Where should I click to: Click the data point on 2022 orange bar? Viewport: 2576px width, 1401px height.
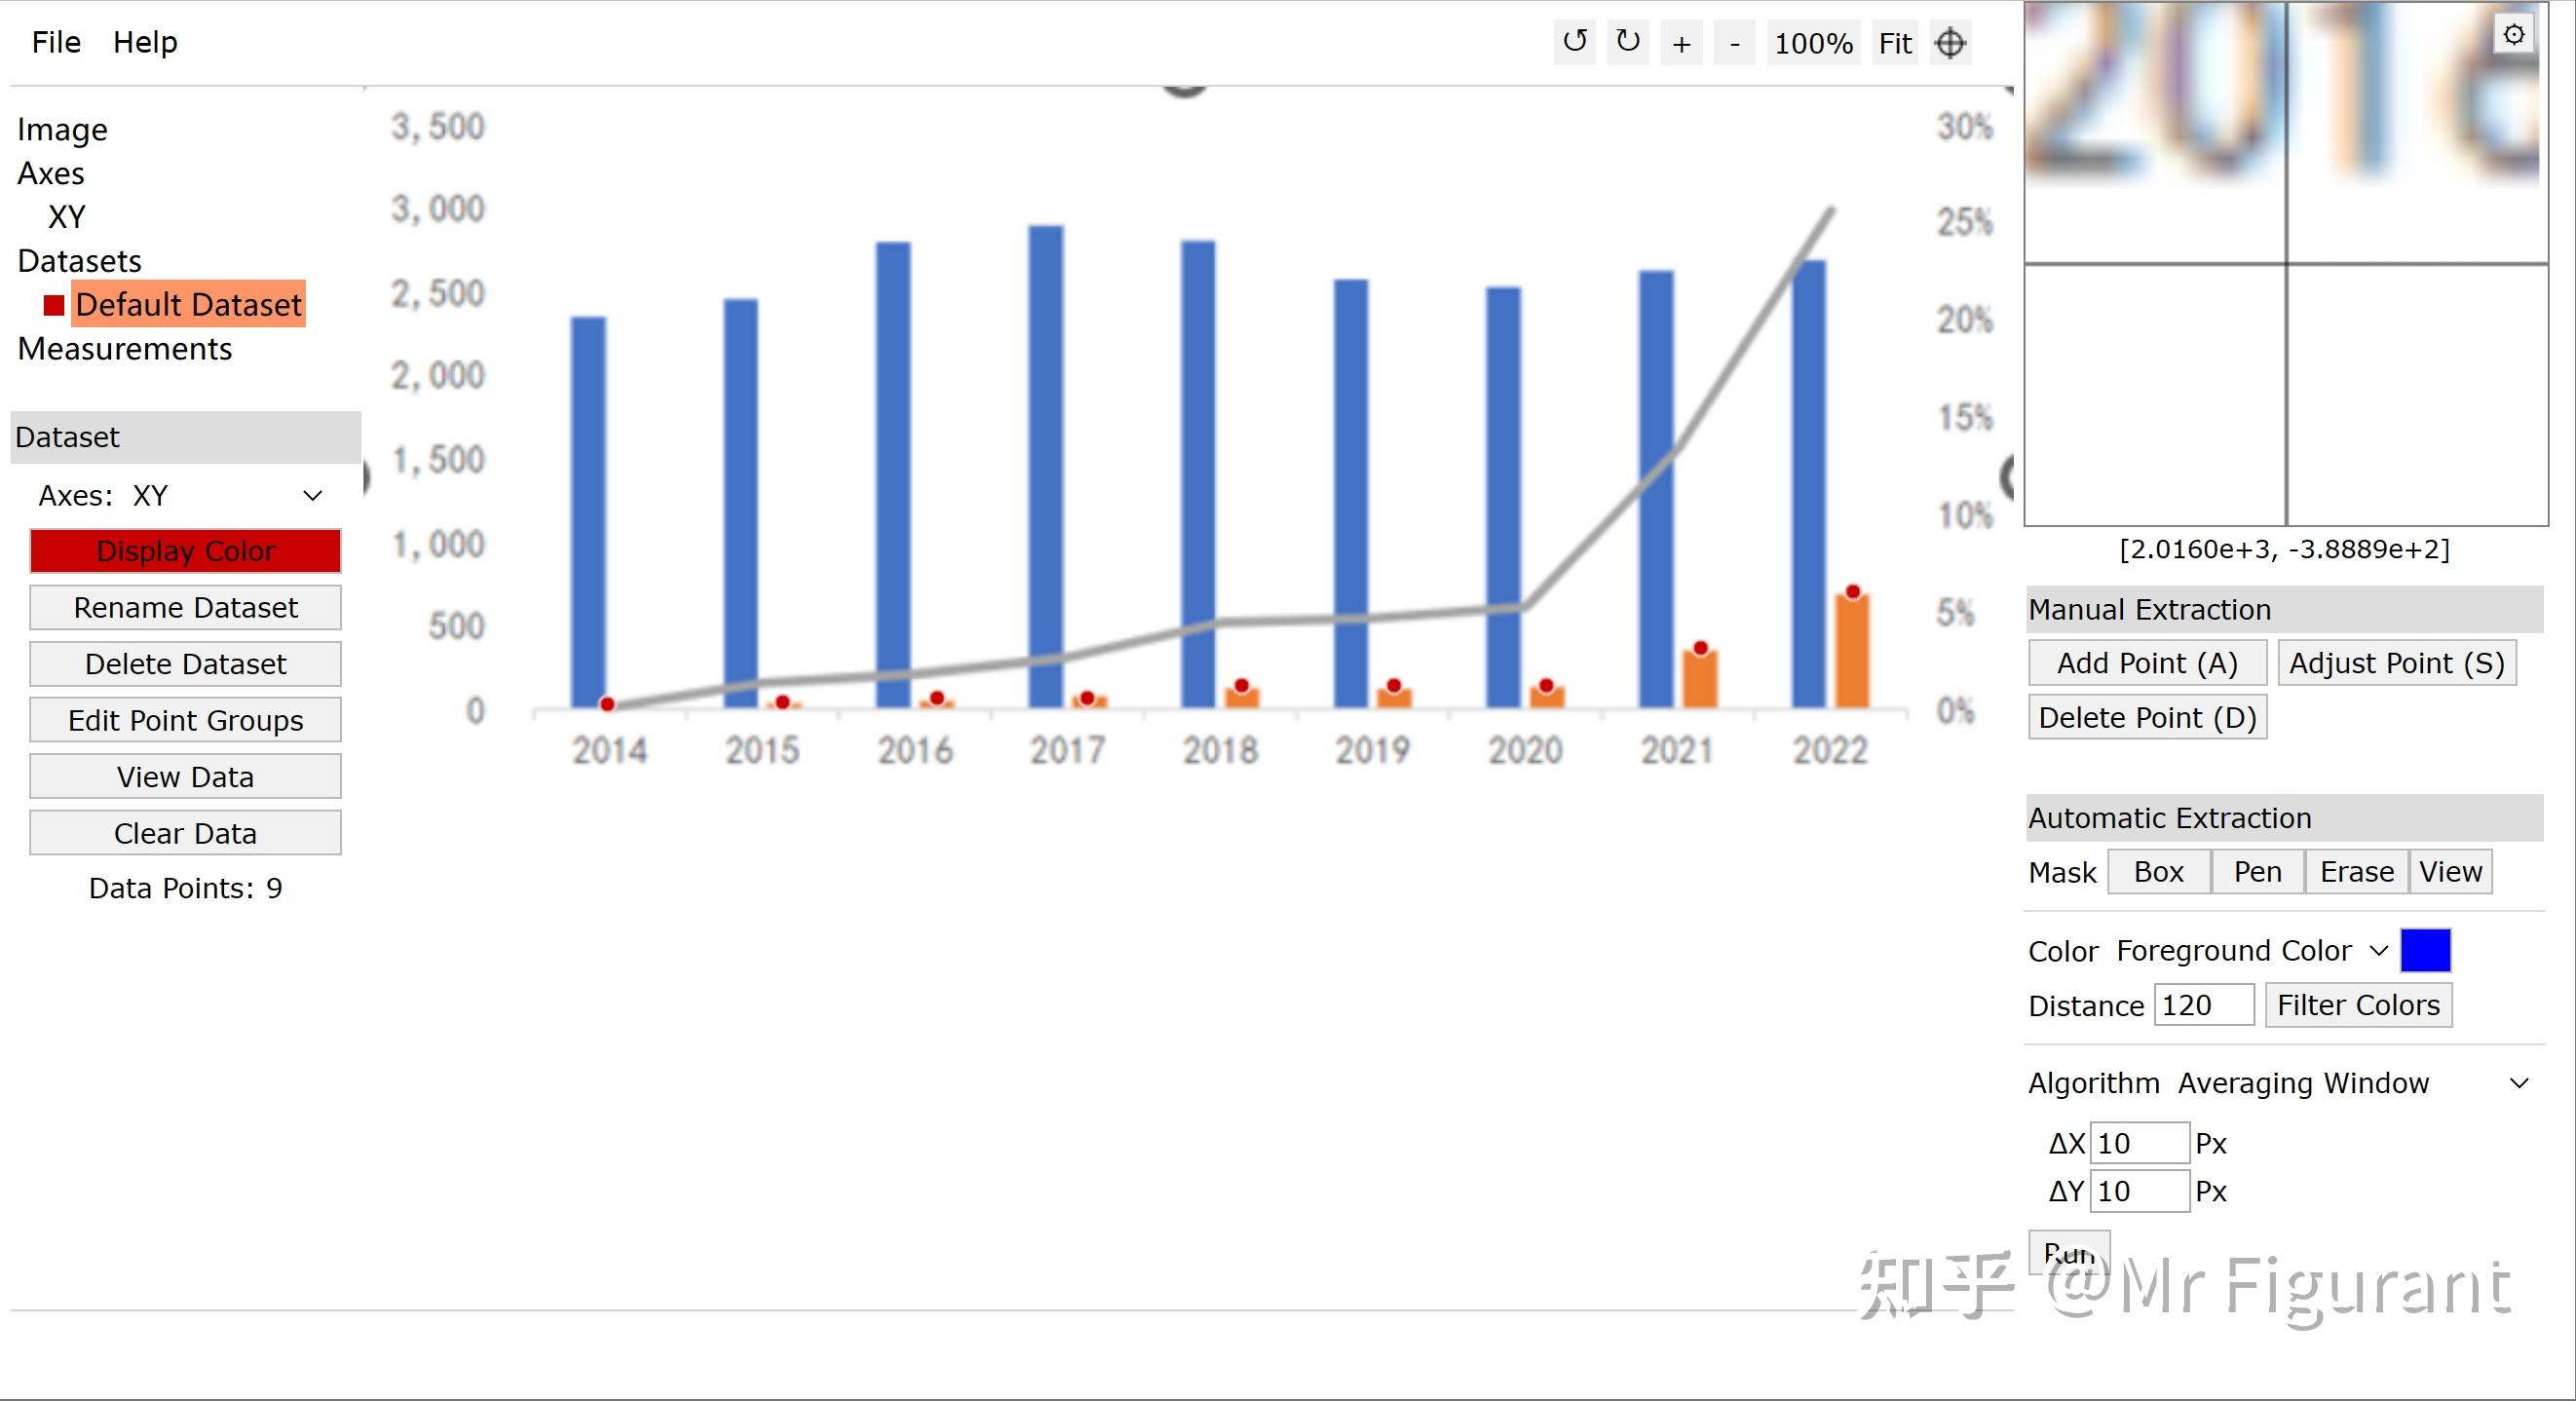(x=1852, y=592)
